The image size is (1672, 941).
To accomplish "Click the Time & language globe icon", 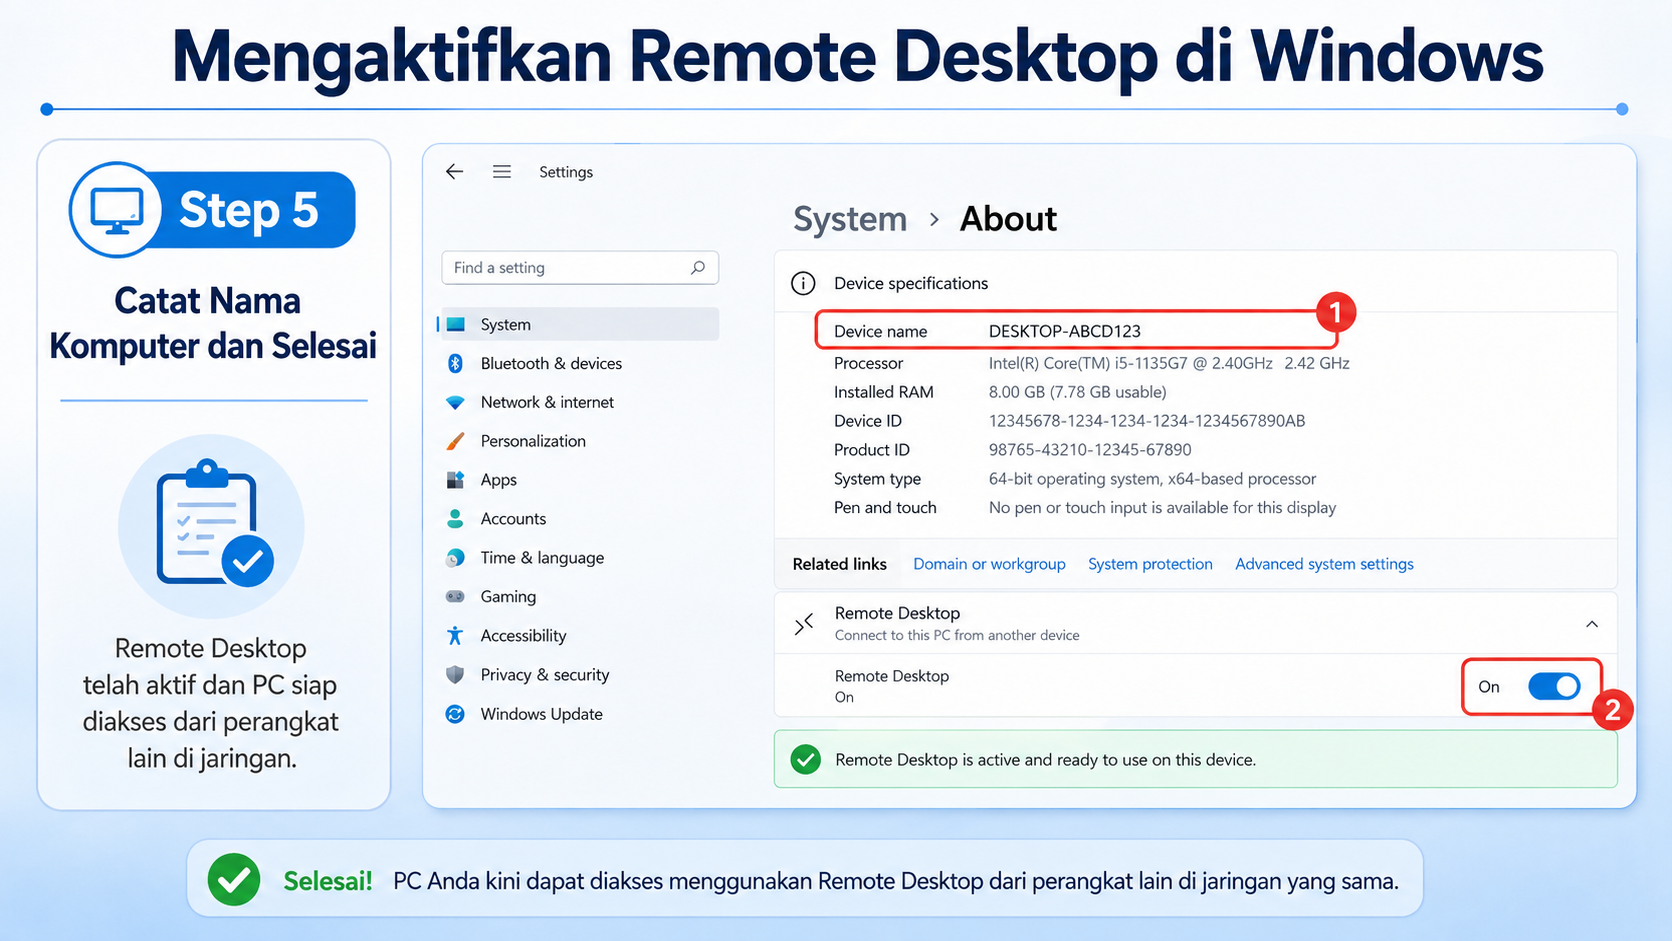I will click(455, 558).
